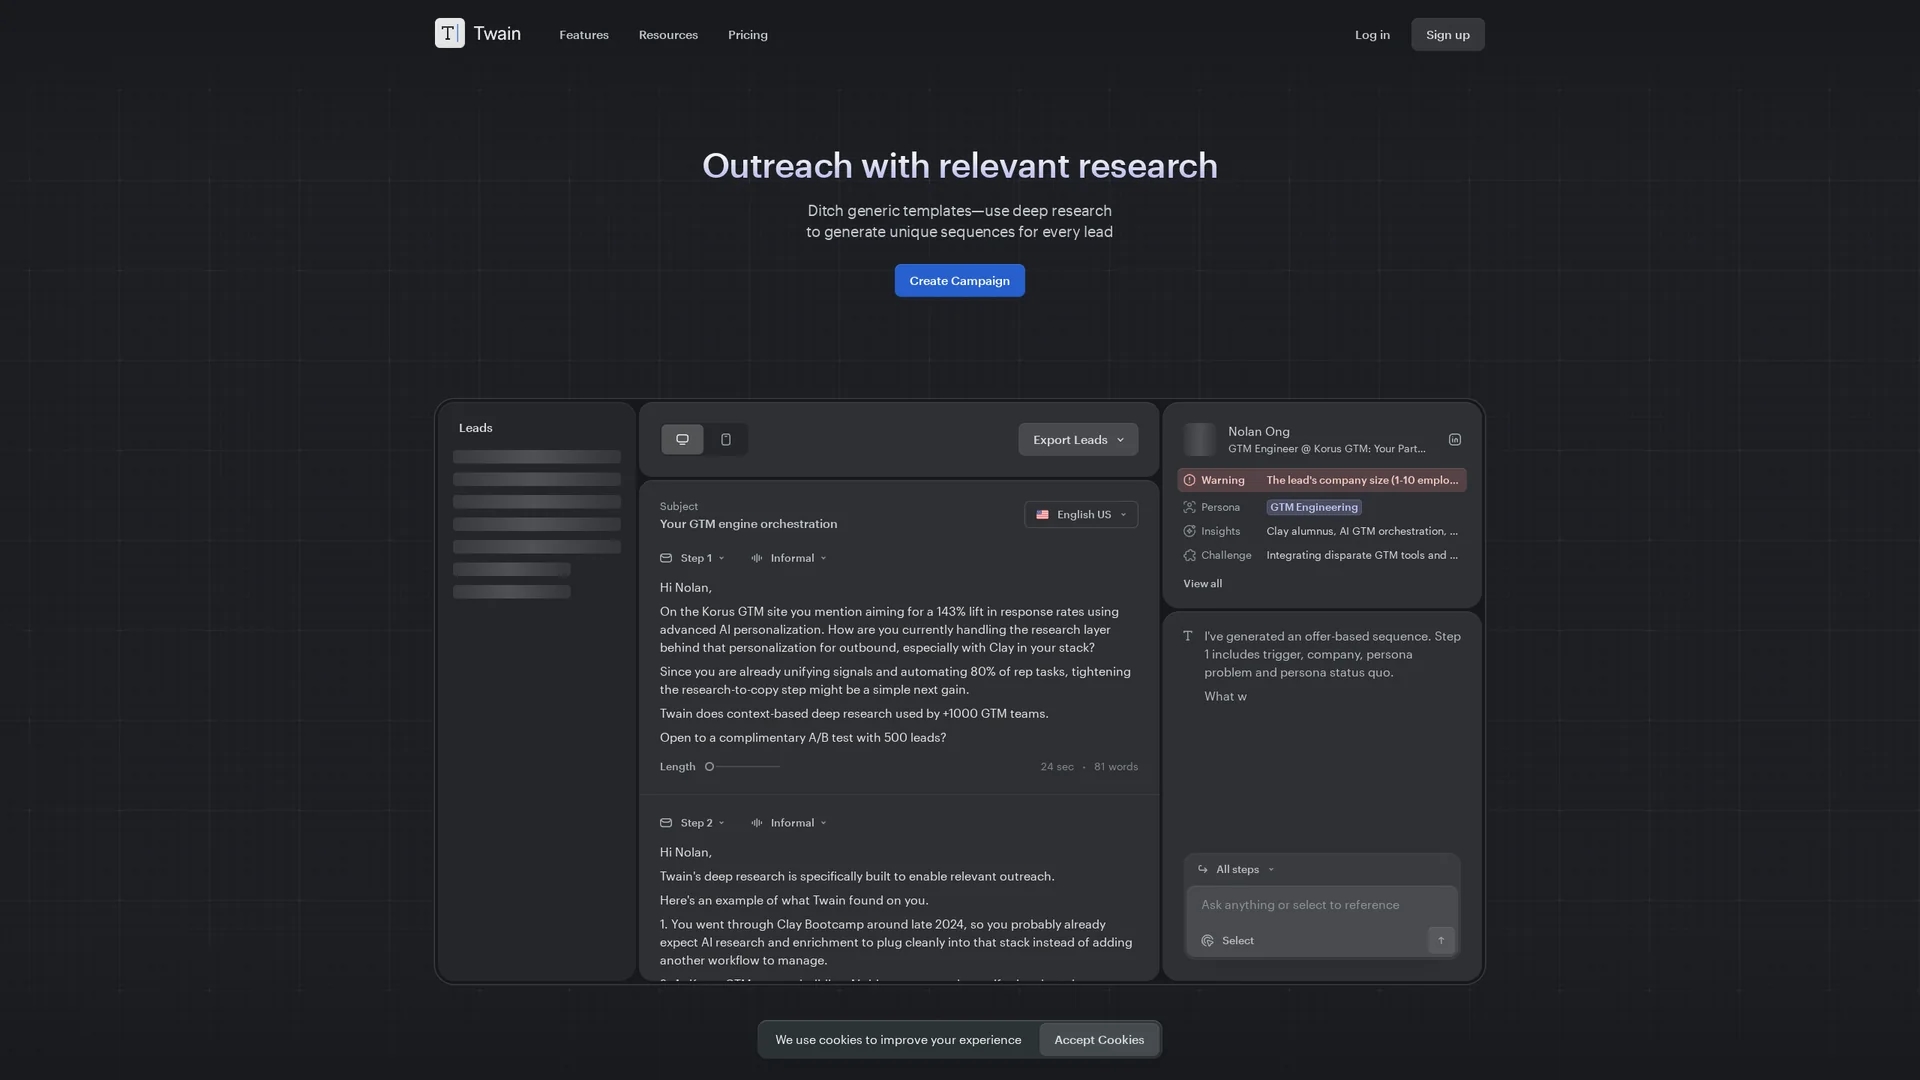
Task: Click the Twain T icon beside the message
Action: tap(1188, 636)
